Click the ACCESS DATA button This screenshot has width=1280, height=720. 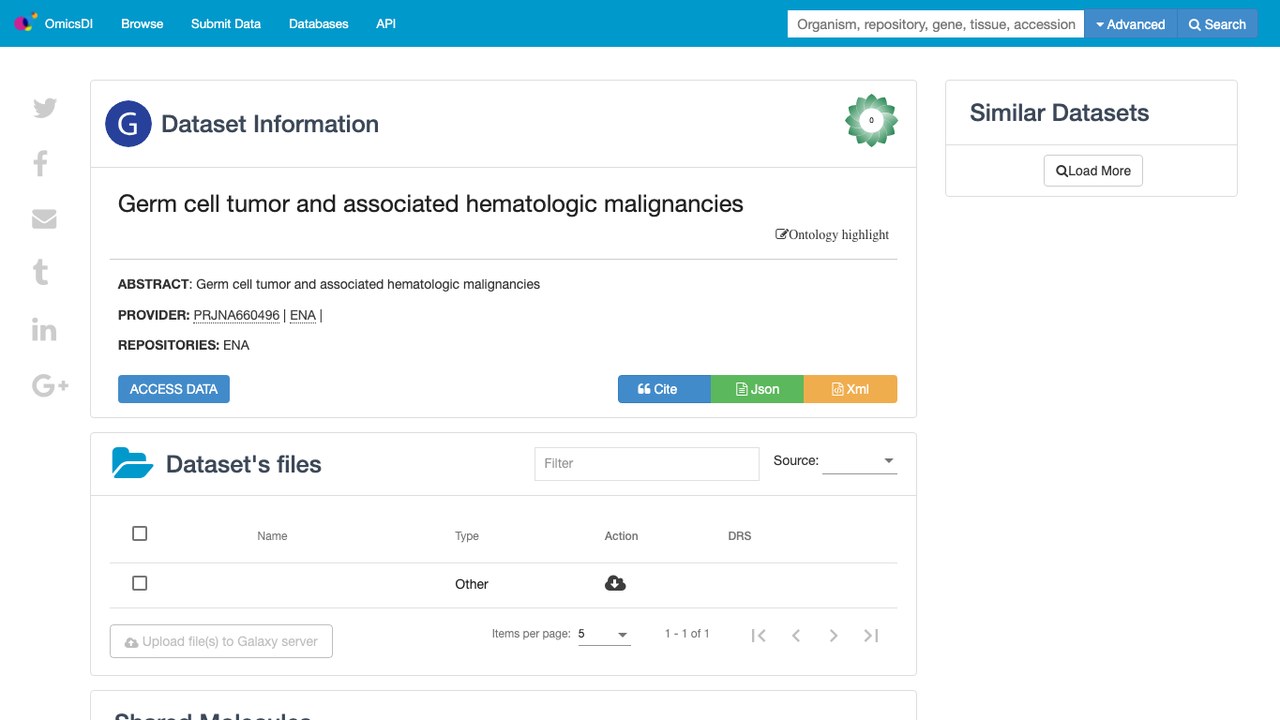pyautogui.click(x=174, y=389)
